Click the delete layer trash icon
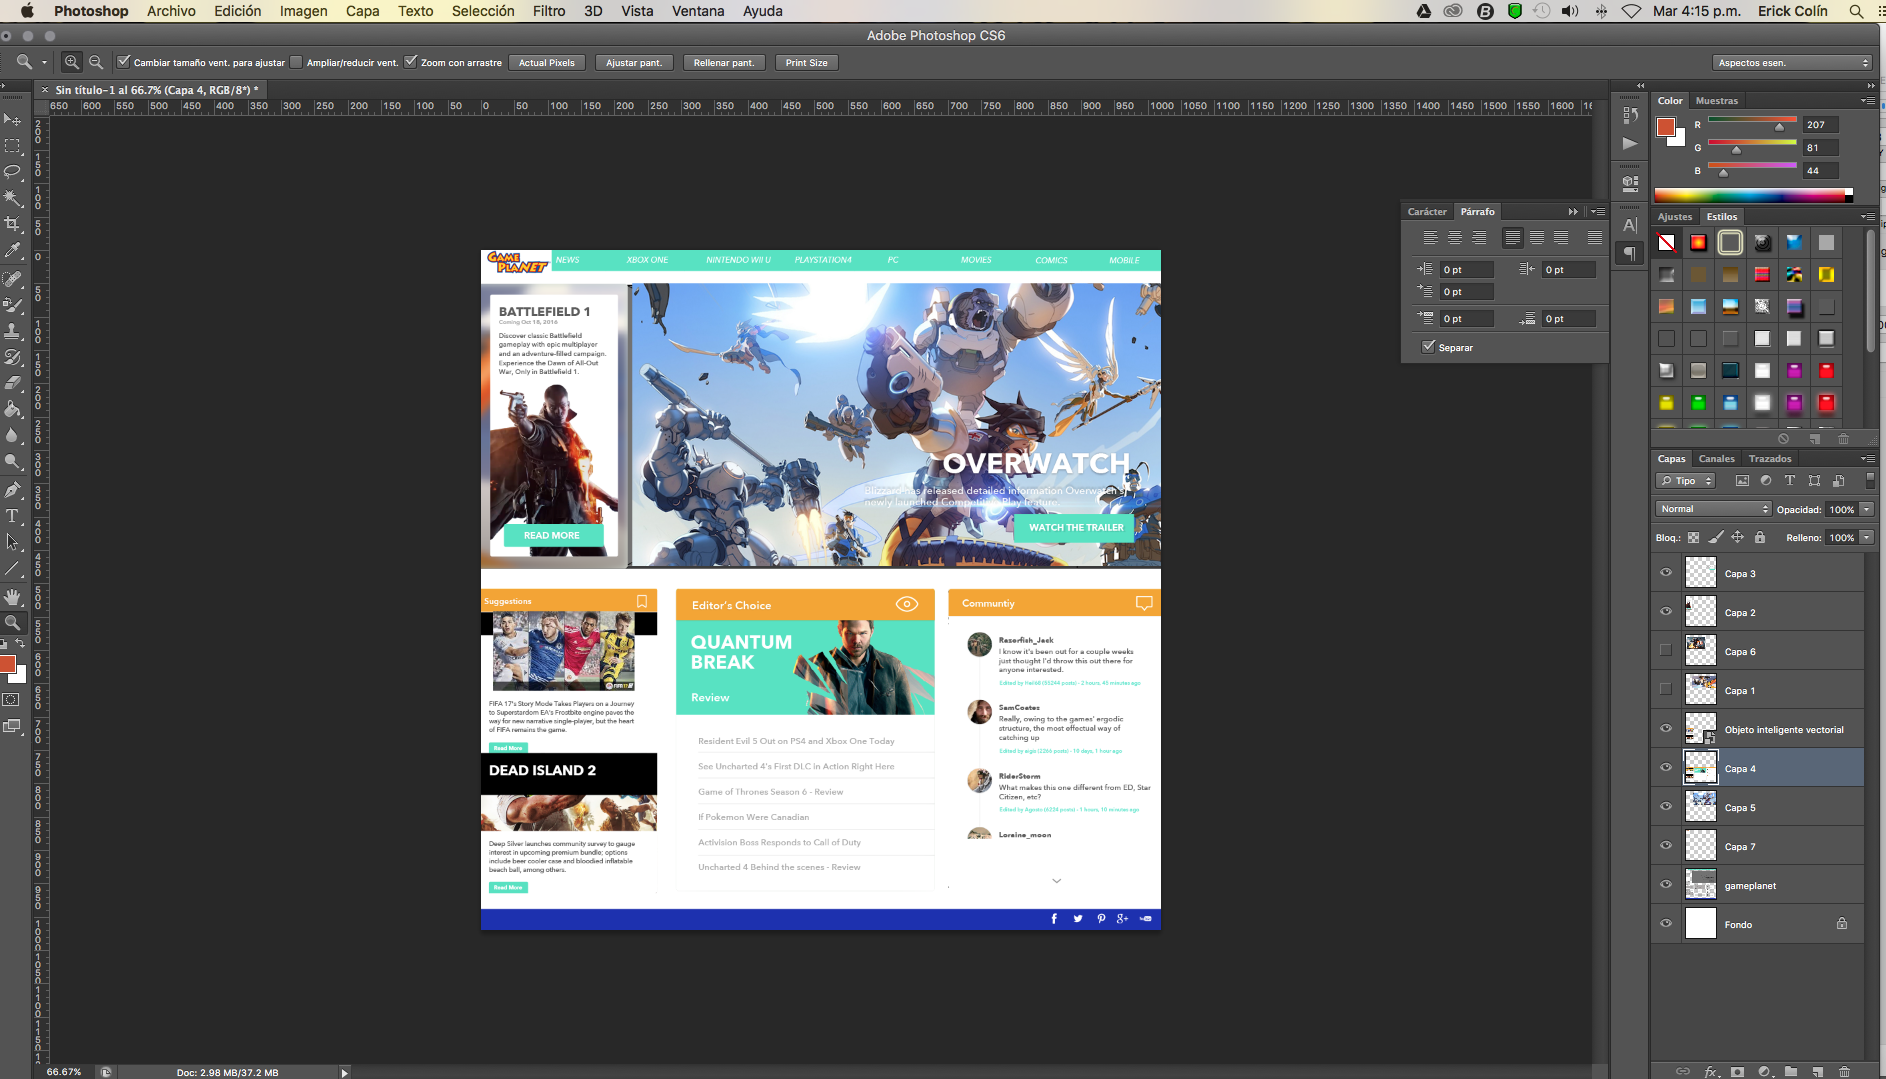Viewport: 1886px width, 1079px height. click(1845, 1071)
